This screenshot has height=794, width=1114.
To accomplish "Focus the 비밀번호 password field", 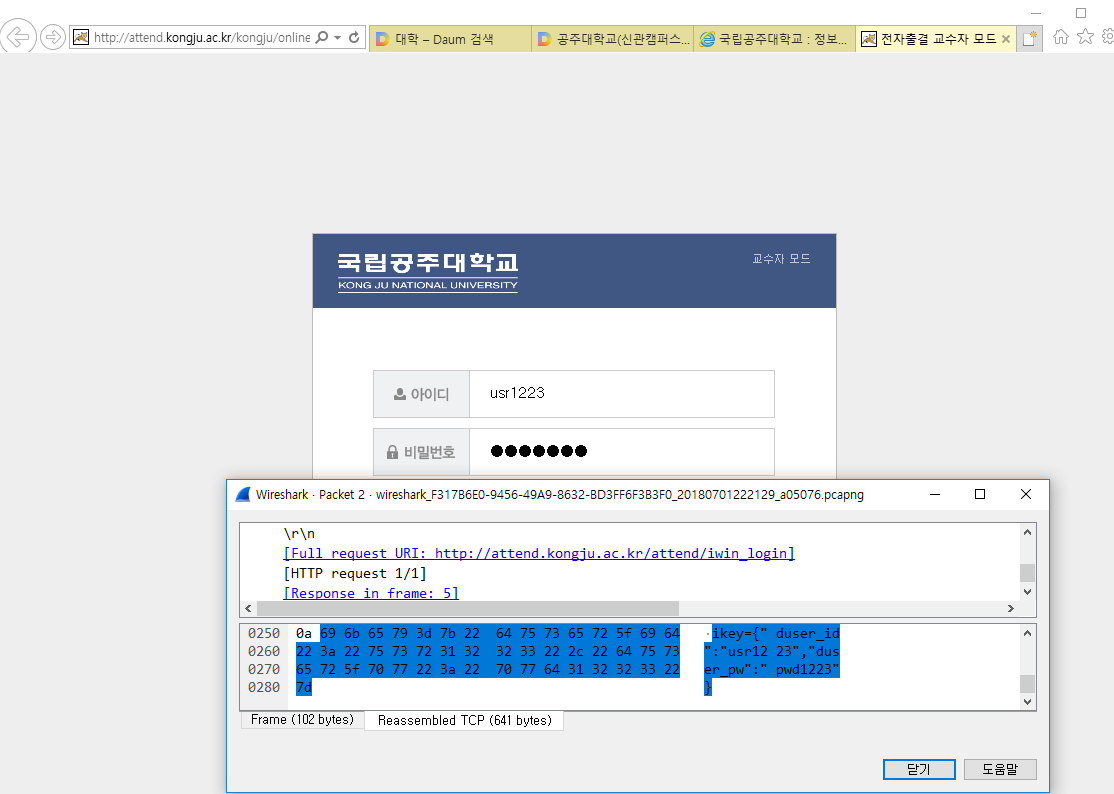I will pos(622,452).
